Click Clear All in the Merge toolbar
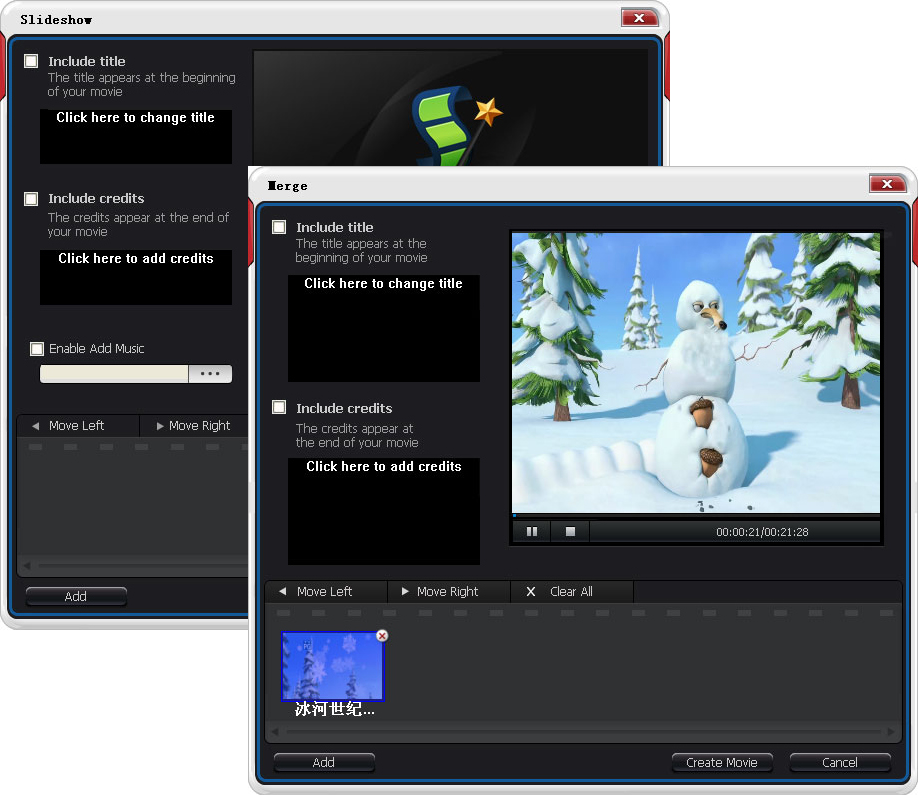The height and width of the screenshot is (795, 918). click(x=572, y=591)
